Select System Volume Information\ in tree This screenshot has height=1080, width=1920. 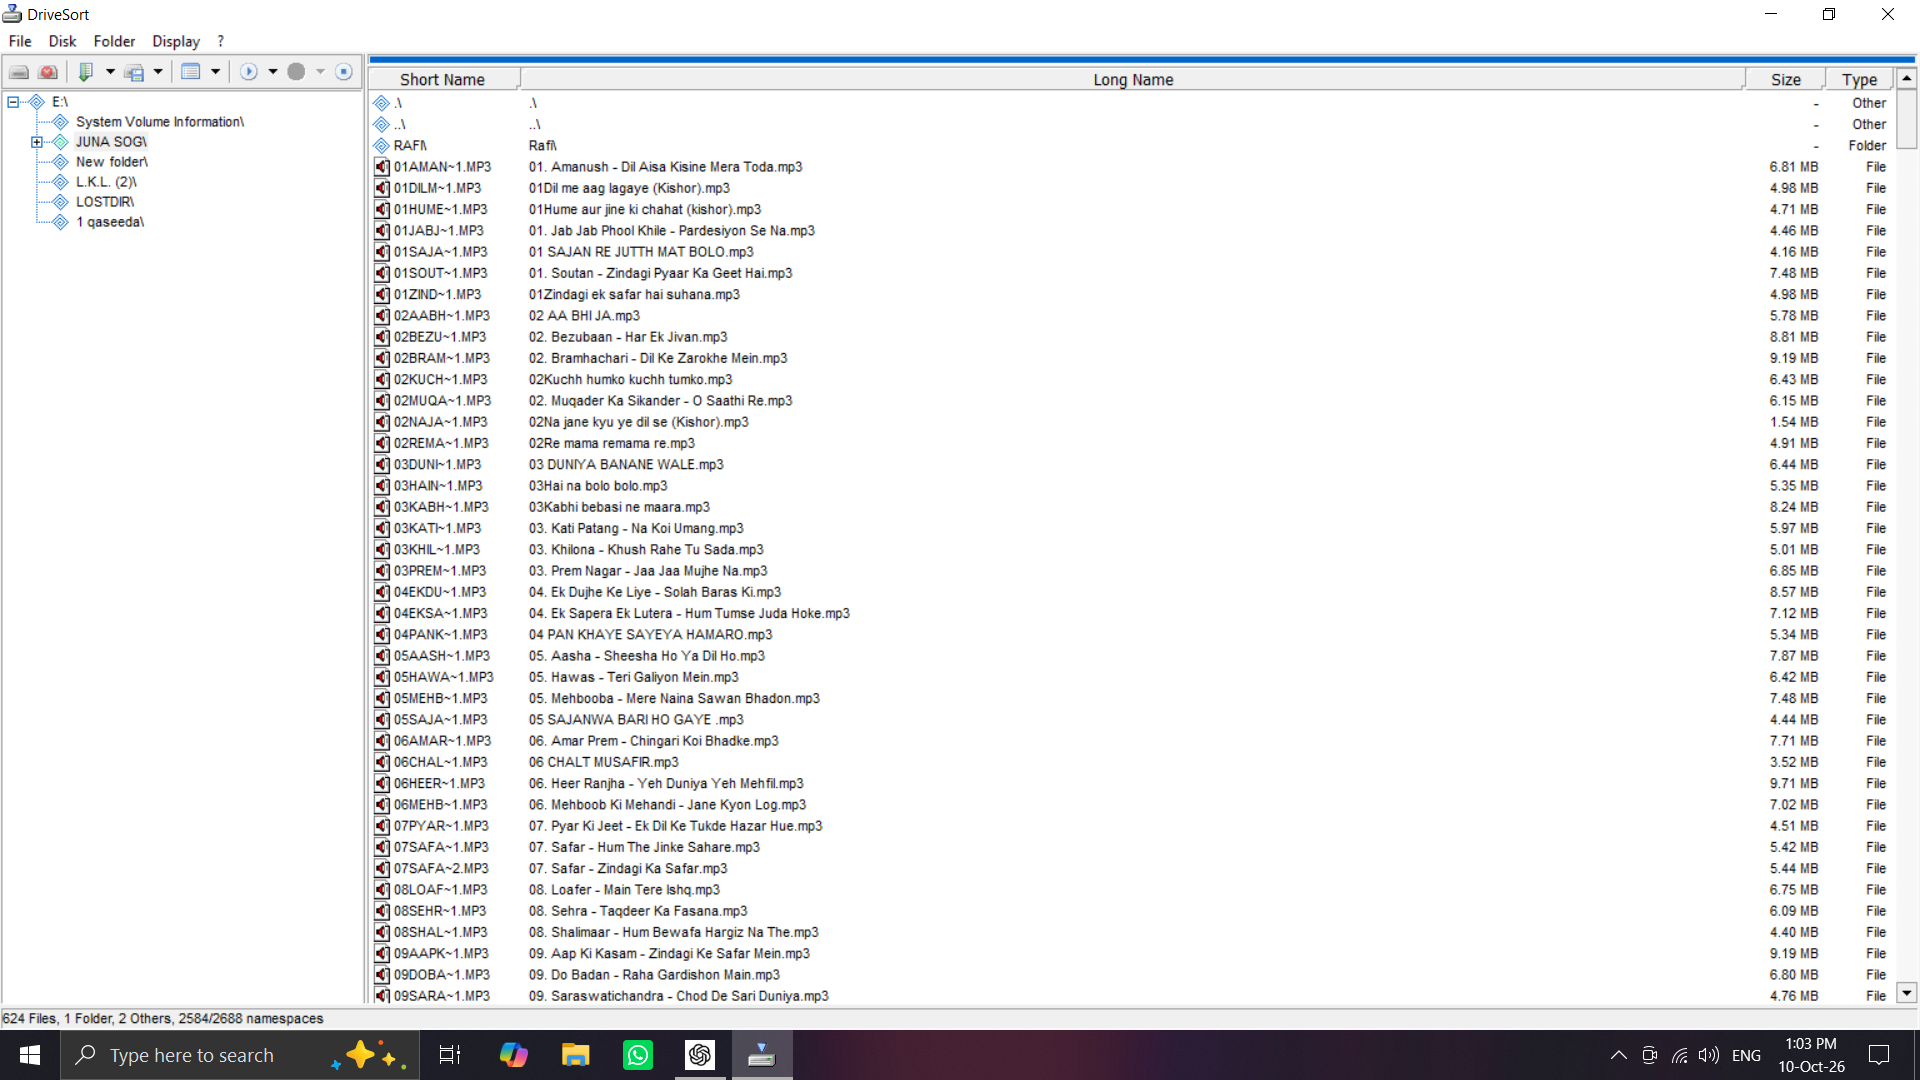[160, 122]
